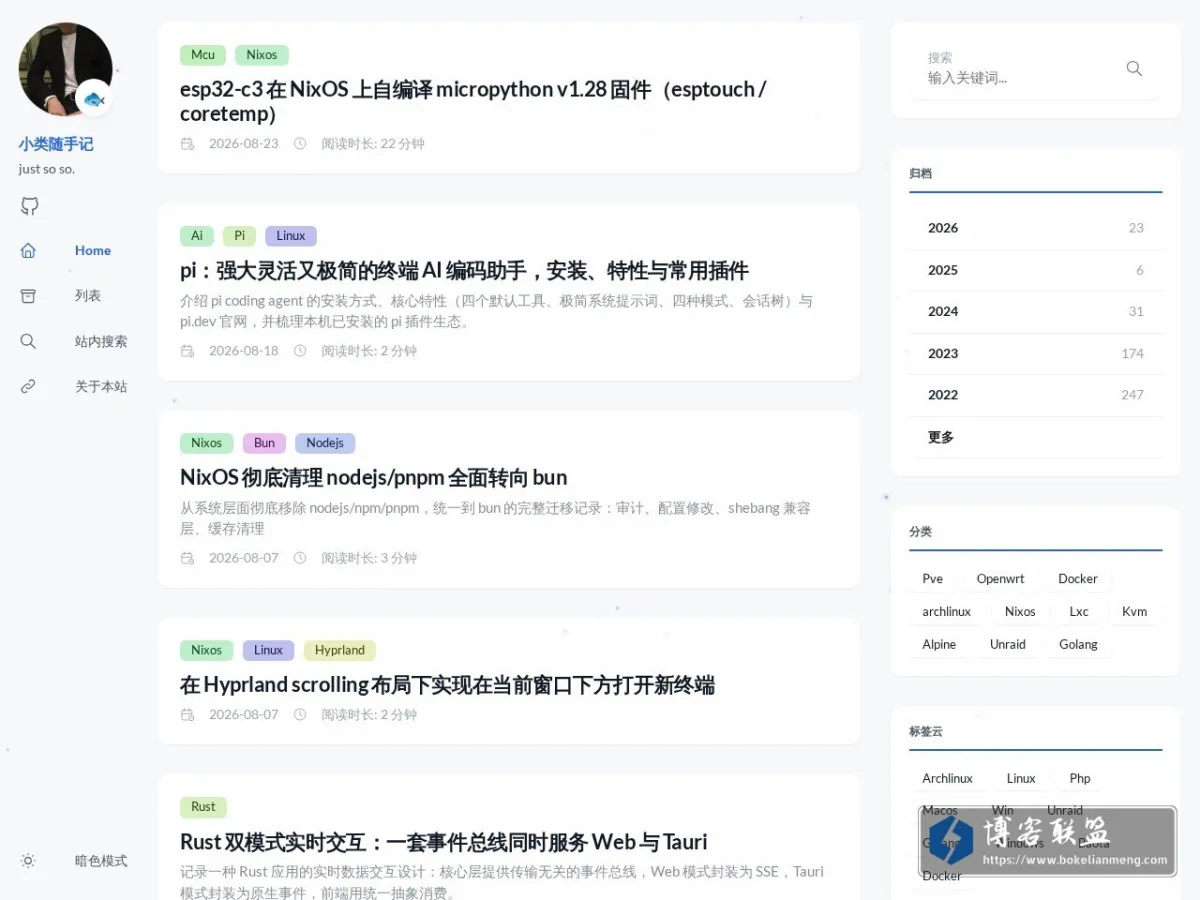Open the Pve category
The width and height of the screenshot is (1200, 900).
pyautogui.click(x=933, y=579)
